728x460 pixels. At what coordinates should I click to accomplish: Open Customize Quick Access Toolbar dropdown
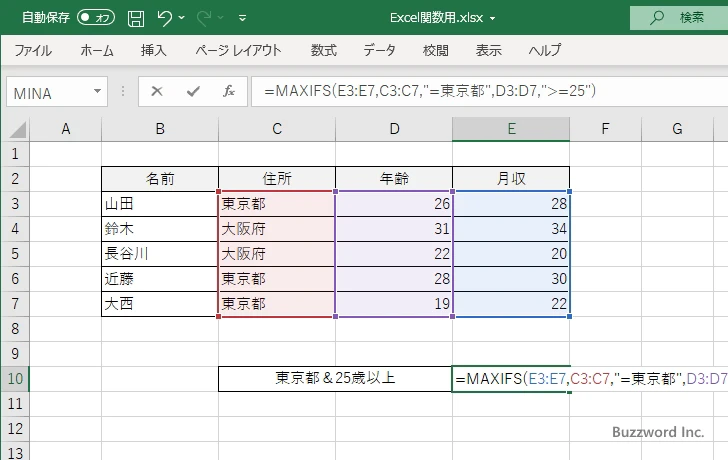[242, 18]
